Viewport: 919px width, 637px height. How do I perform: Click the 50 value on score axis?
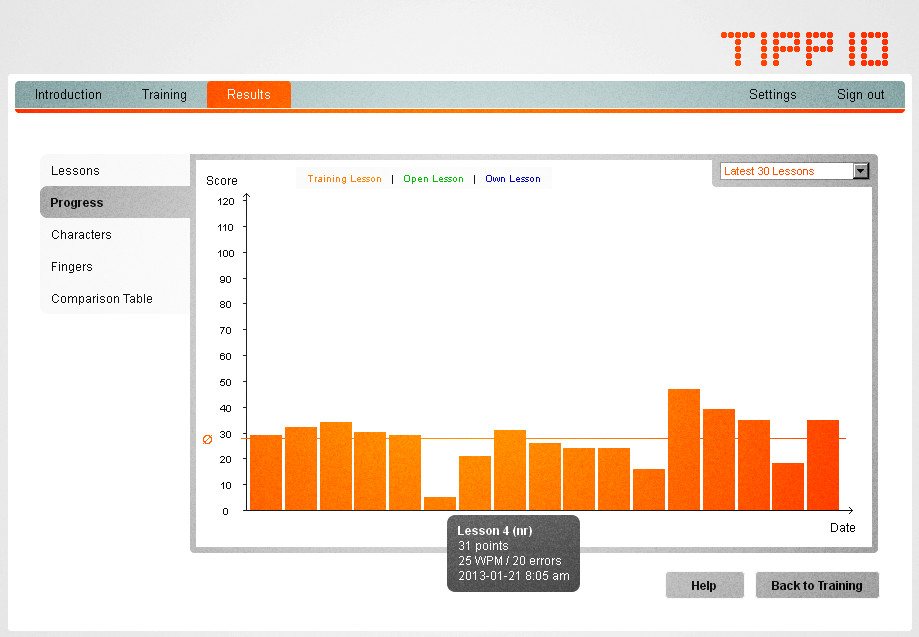click(226, 382)
